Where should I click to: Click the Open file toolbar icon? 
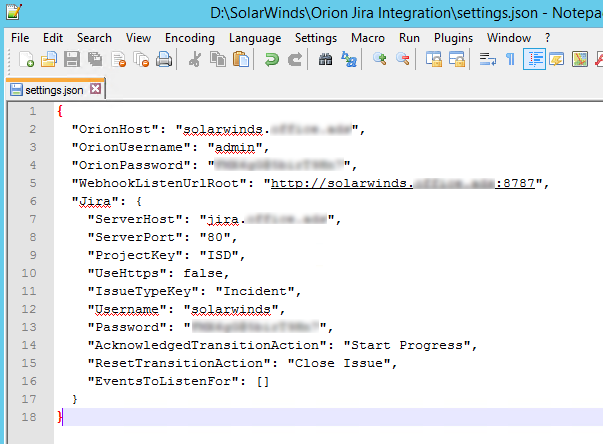(49, 60)
